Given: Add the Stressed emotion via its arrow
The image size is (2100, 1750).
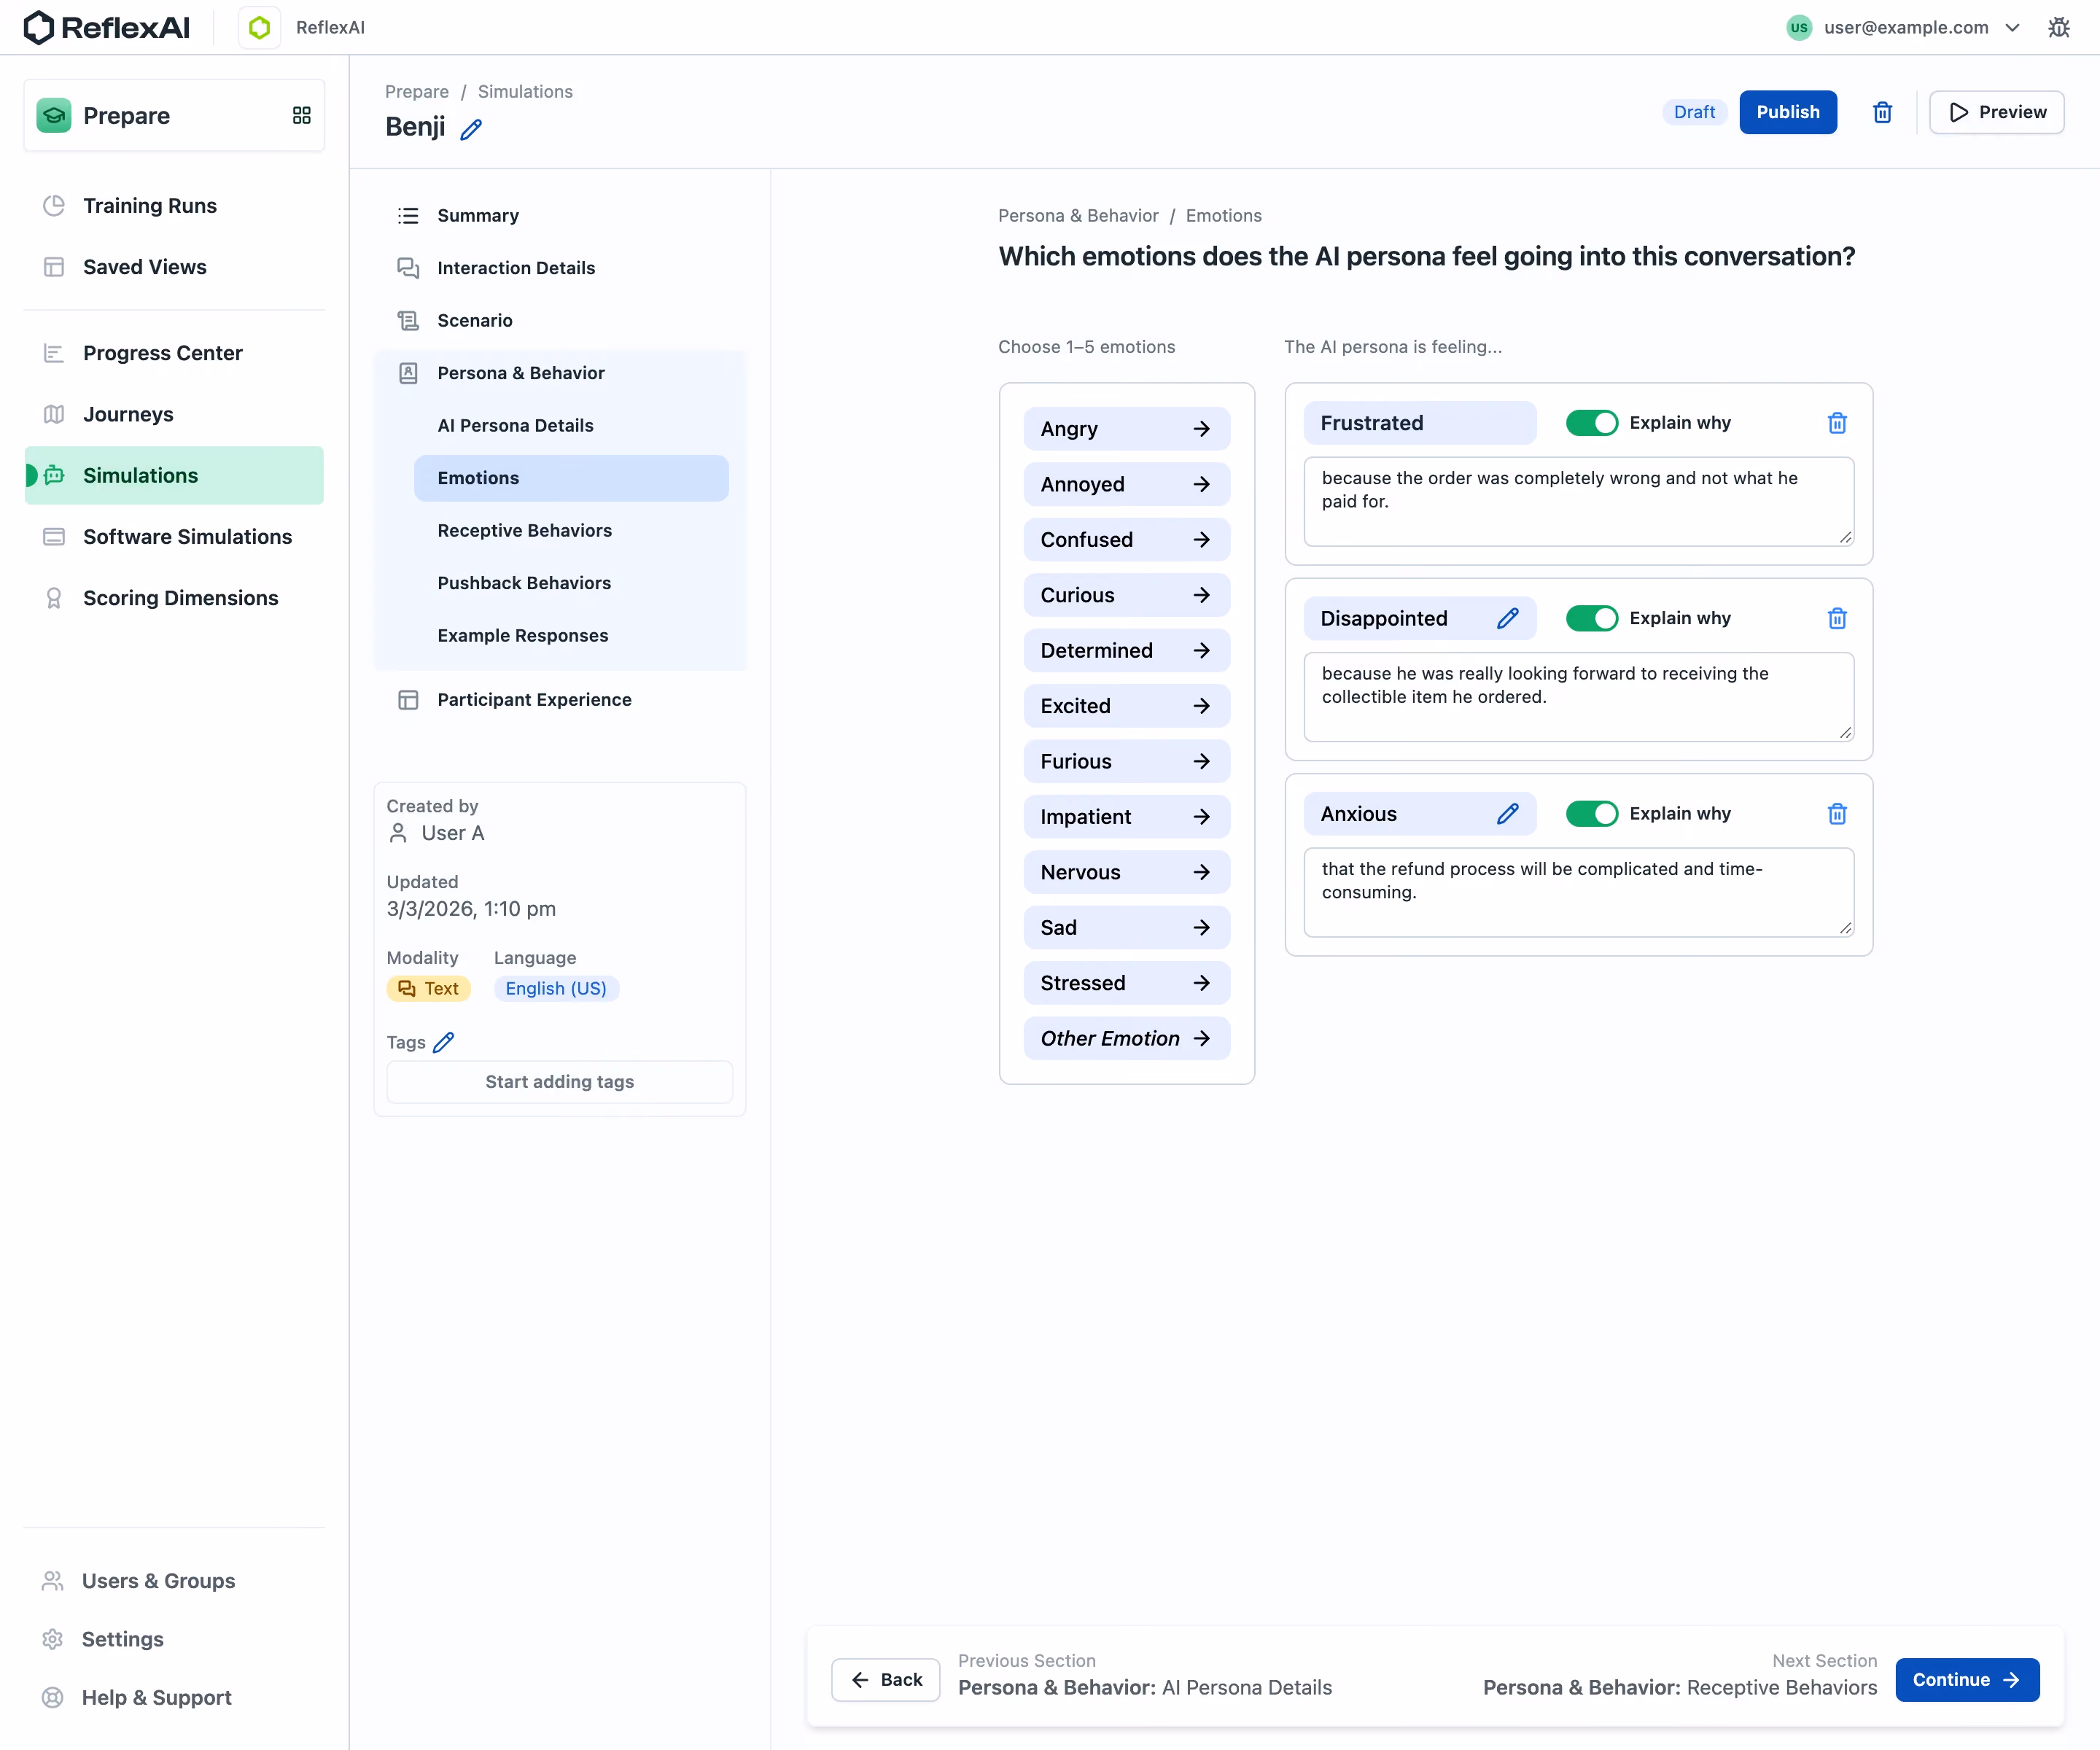Looking at the screenshot, I should click(1201, 983).
